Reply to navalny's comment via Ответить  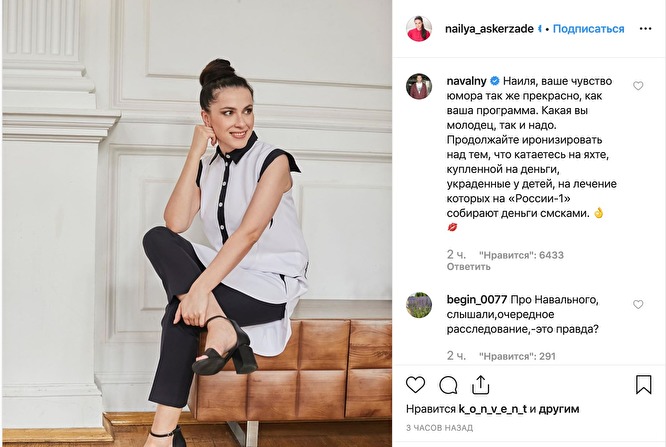click(x=468, y=267)
